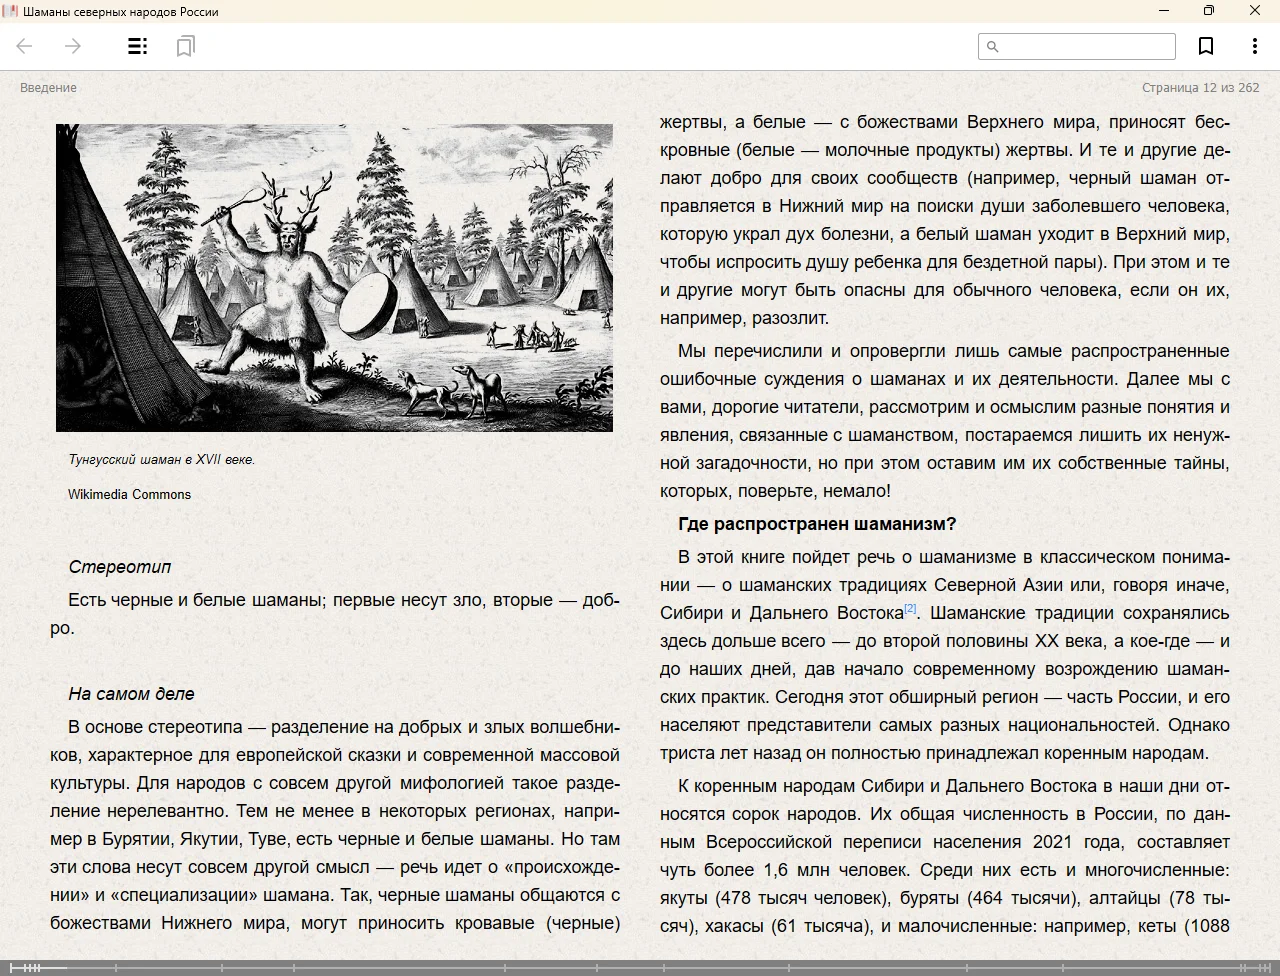The image size is (1280, 976).
Task: Click the 'Wikimedia Commons' image credit
Action: pos(129,494)
